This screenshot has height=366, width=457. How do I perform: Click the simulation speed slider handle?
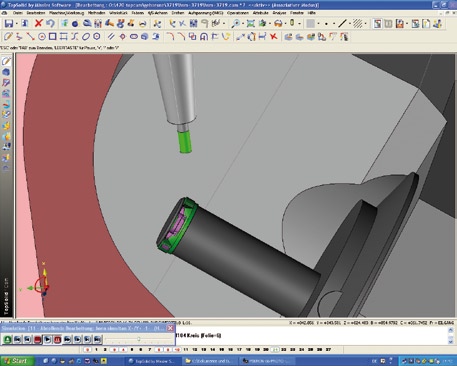click(x=138, y=339)
